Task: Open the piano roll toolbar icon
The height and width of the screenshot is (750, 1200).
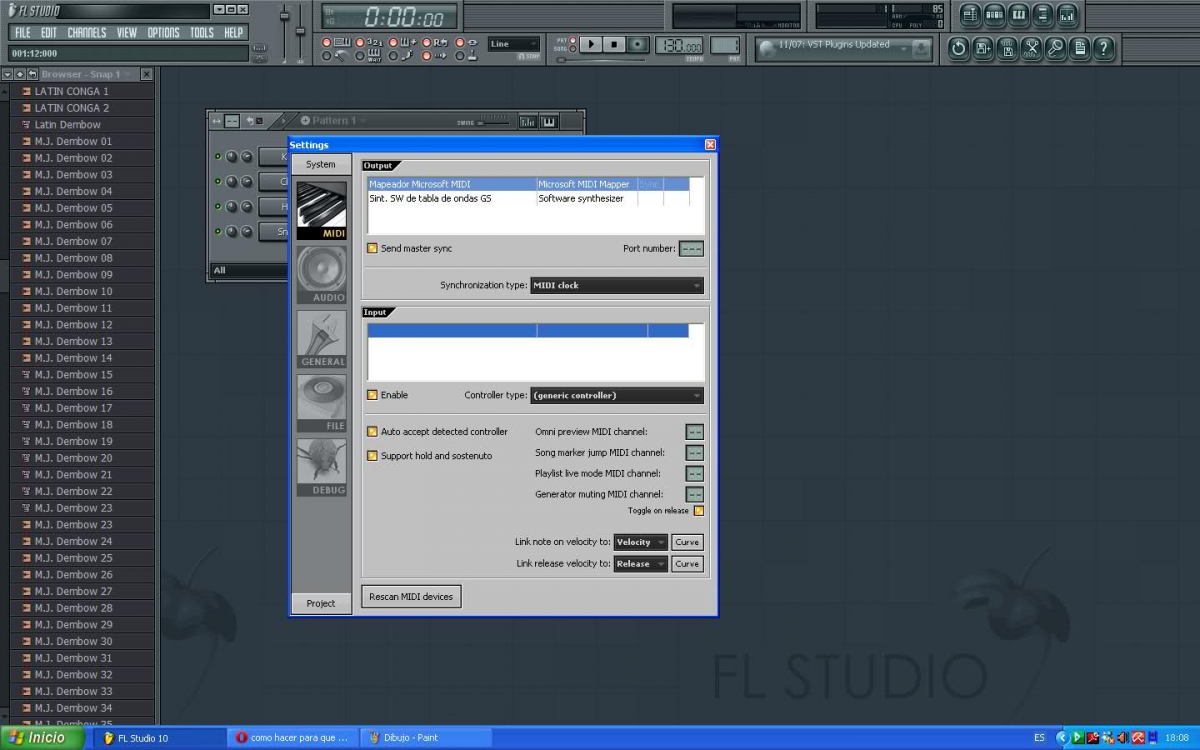Action: (1019, 15)
